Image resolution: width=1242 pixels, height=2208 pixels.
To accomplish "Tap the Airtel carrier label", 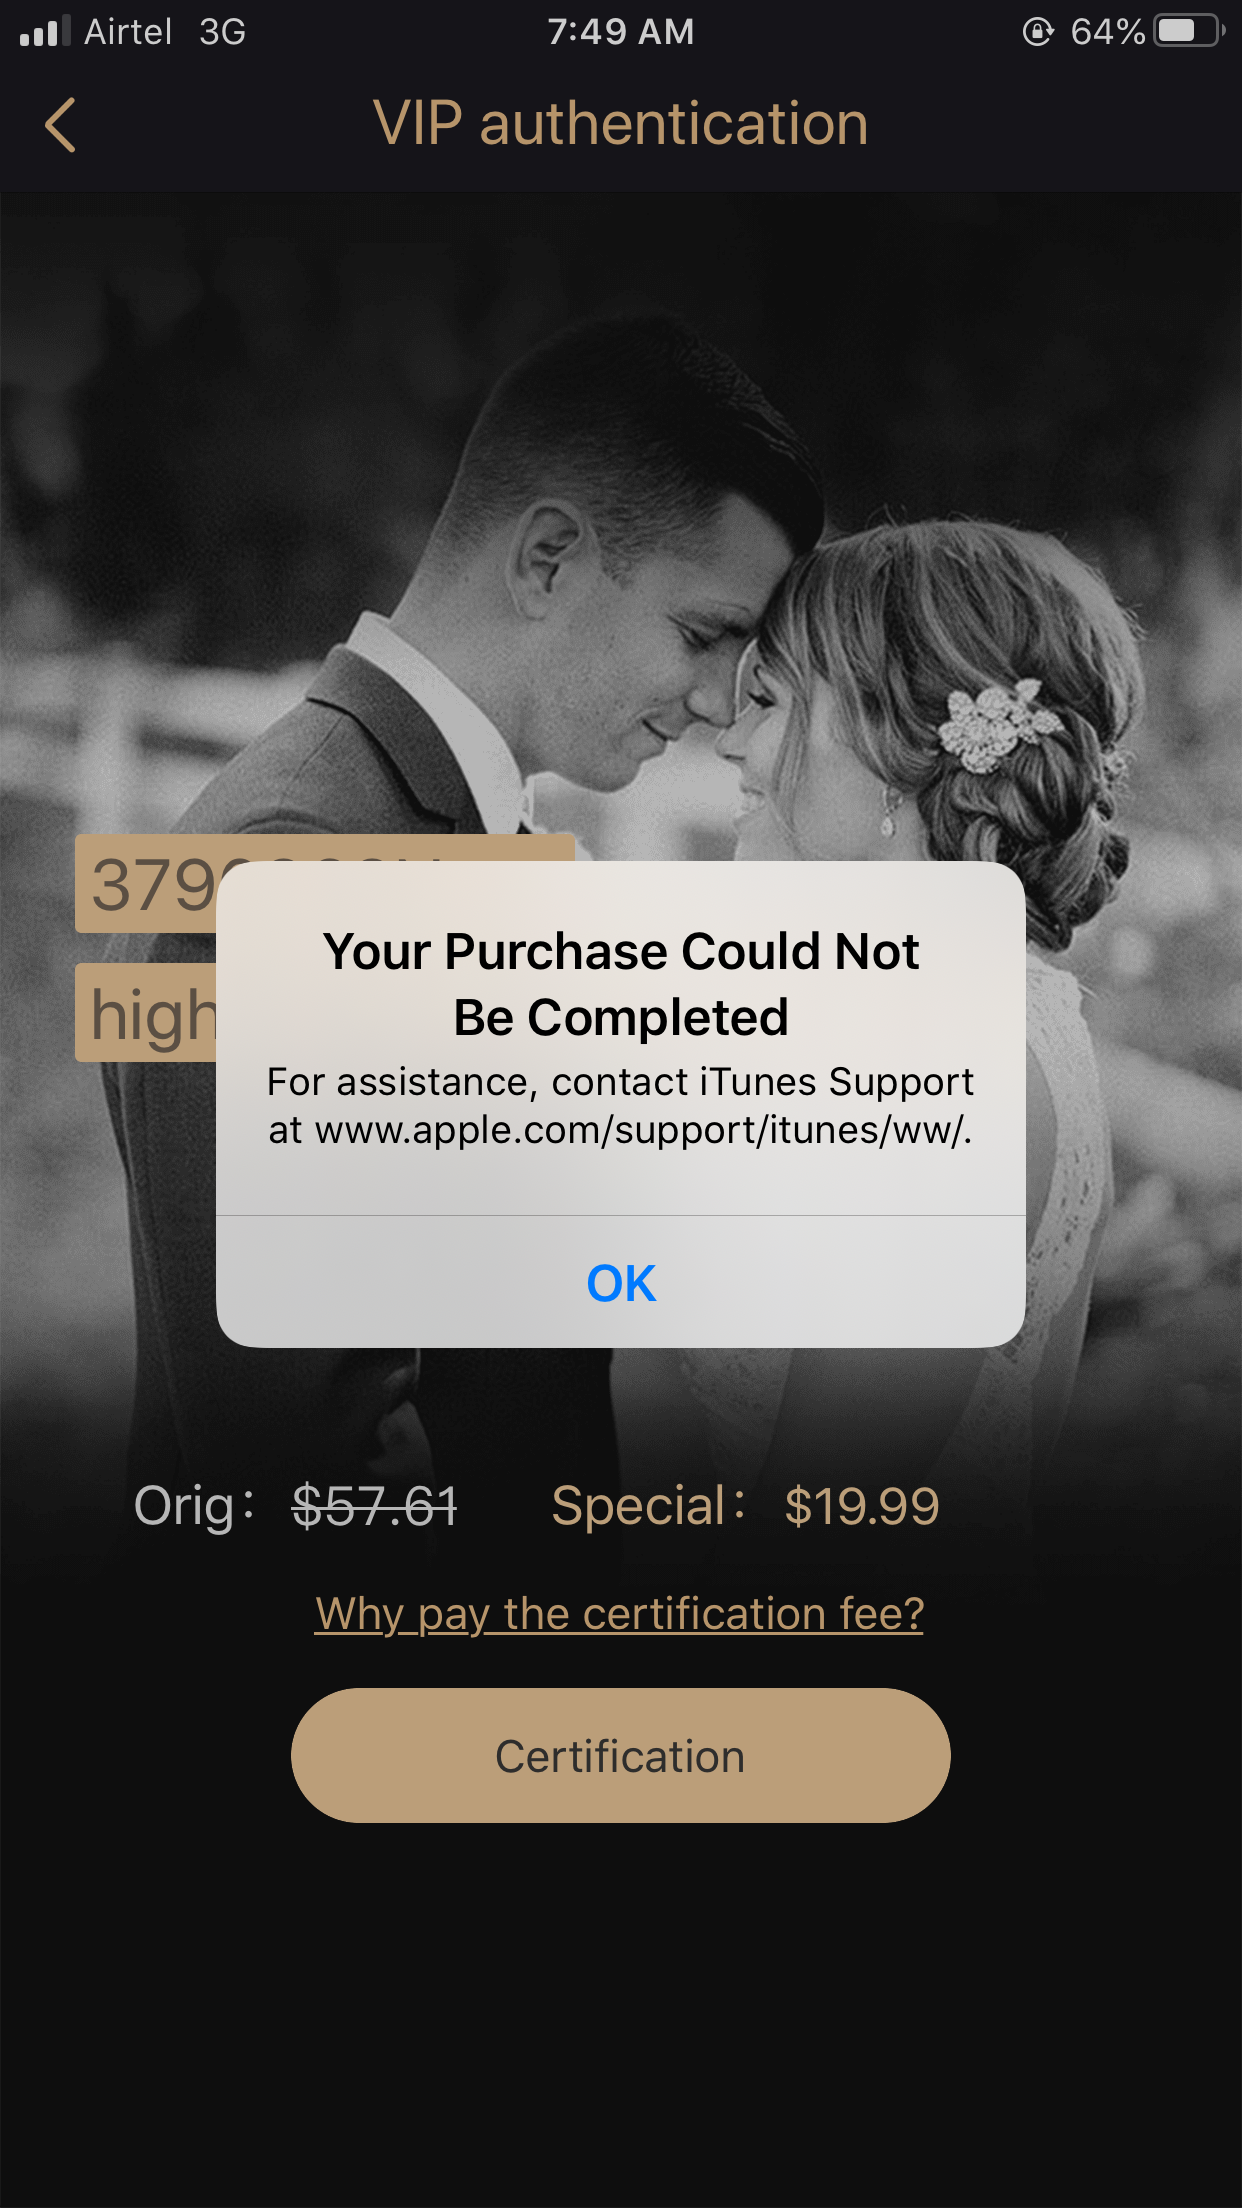I will click(x=128, y=32).
